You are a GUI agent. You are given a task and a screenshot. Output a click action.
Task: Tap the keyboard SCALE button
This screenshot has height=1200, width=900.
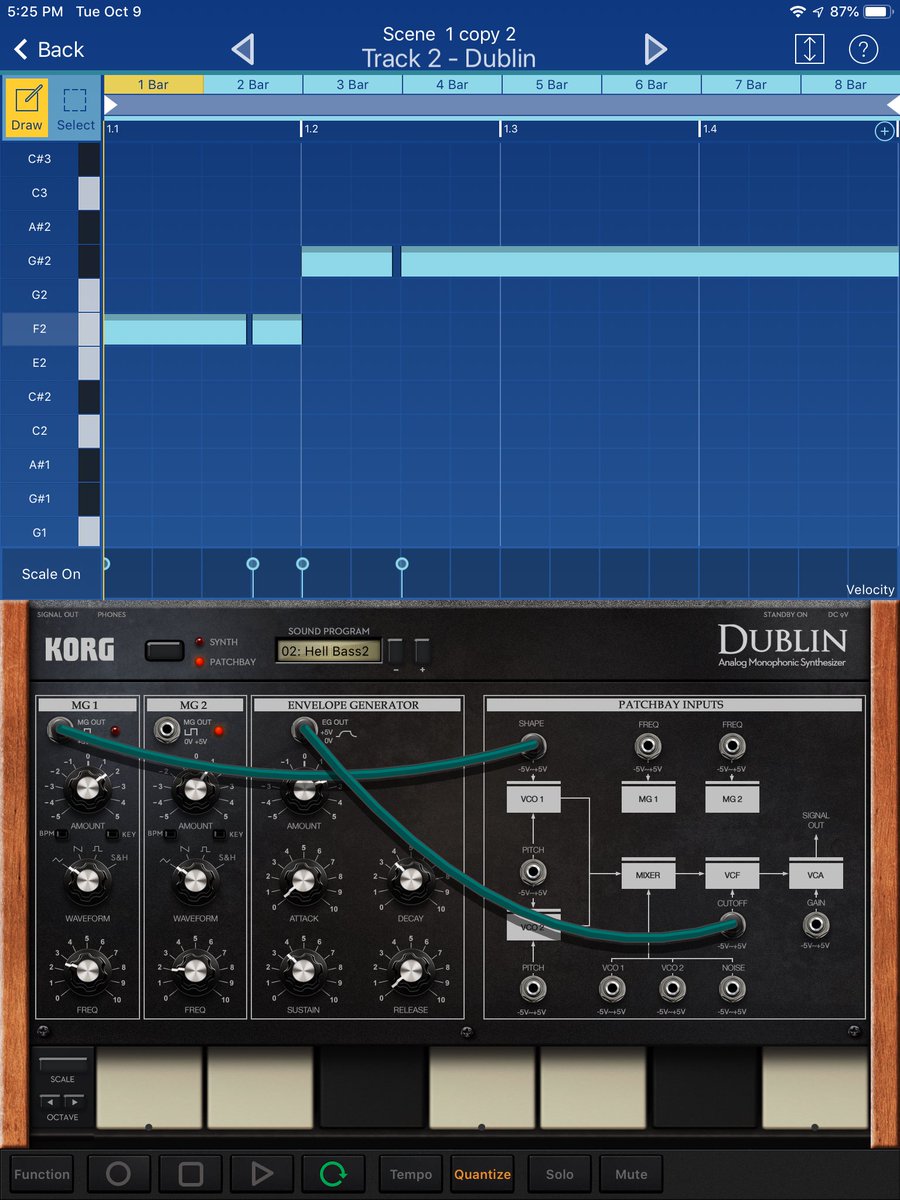[62, 1065]
